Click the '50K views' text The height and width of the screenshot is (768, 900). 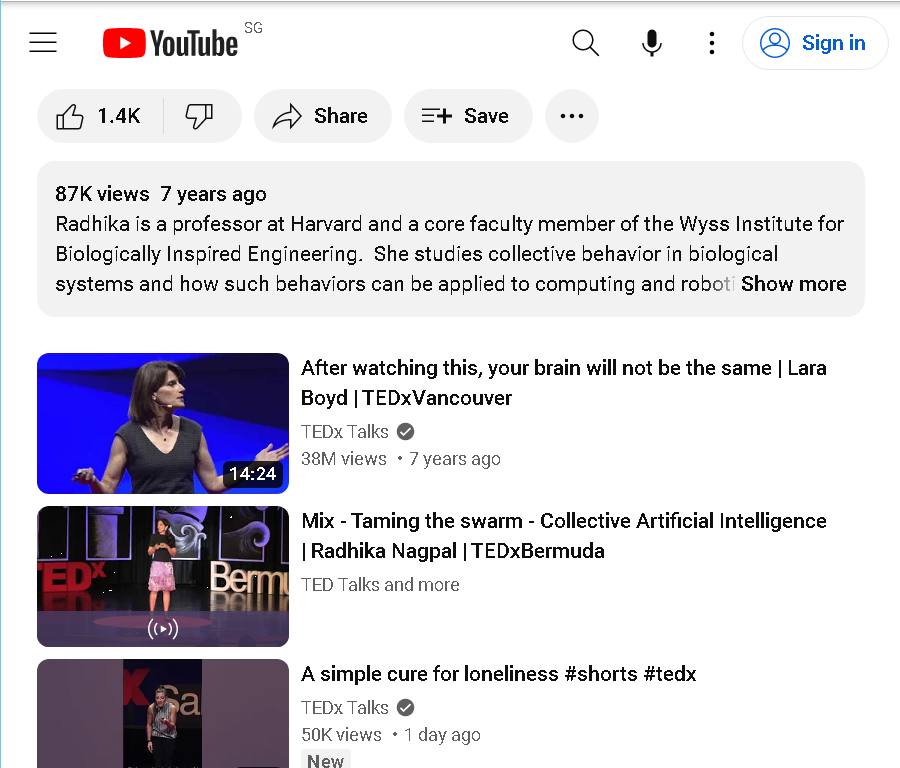(x=342, y=735)
